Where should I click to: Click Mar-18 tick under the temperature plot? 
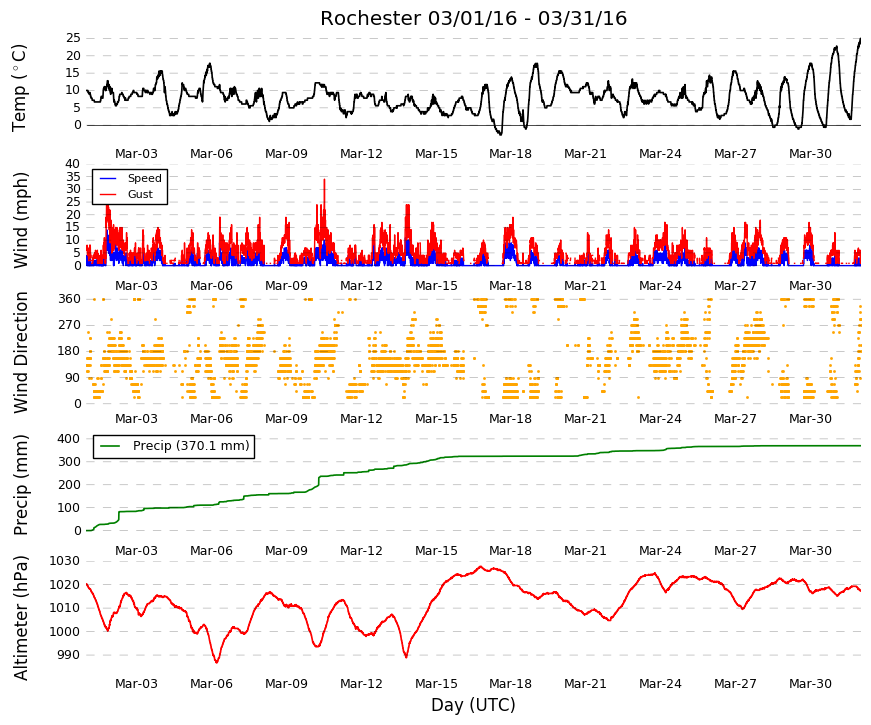(510, 154)
